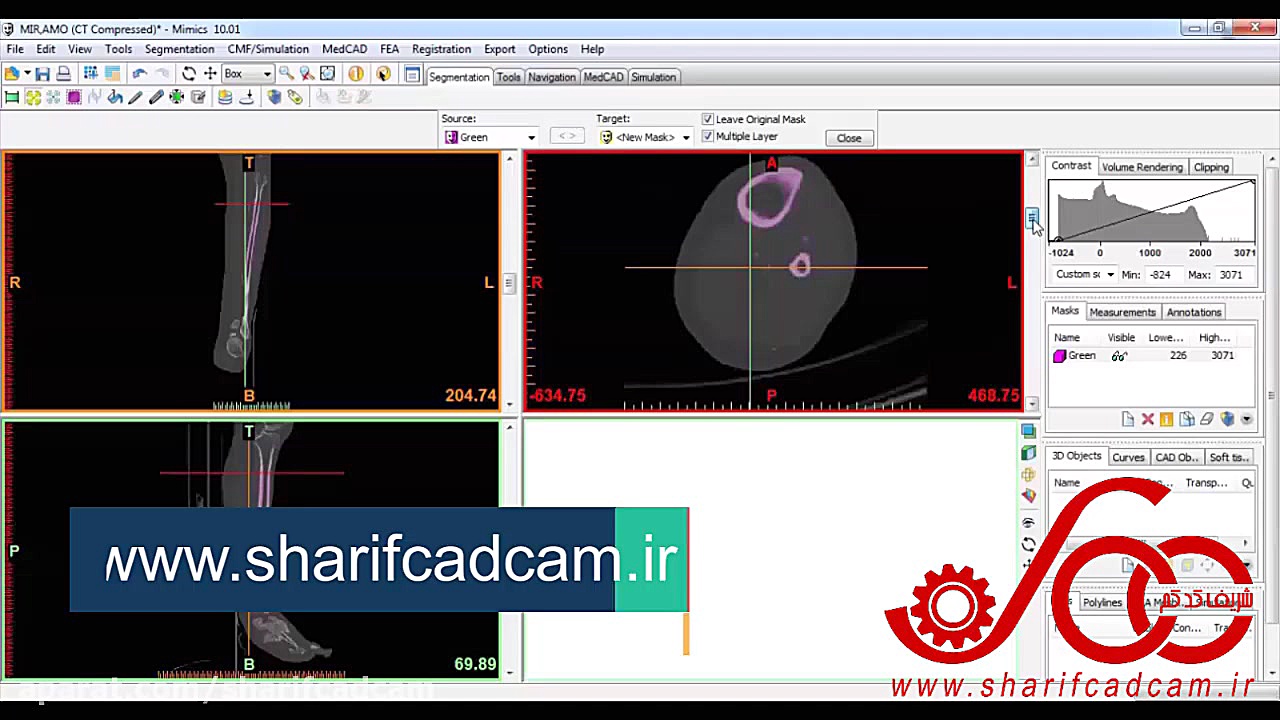The width and height of the screenshot is (1280, 720).
Task: Toggle visibility glasses of Green mask
Action: tap(1119, 356)
